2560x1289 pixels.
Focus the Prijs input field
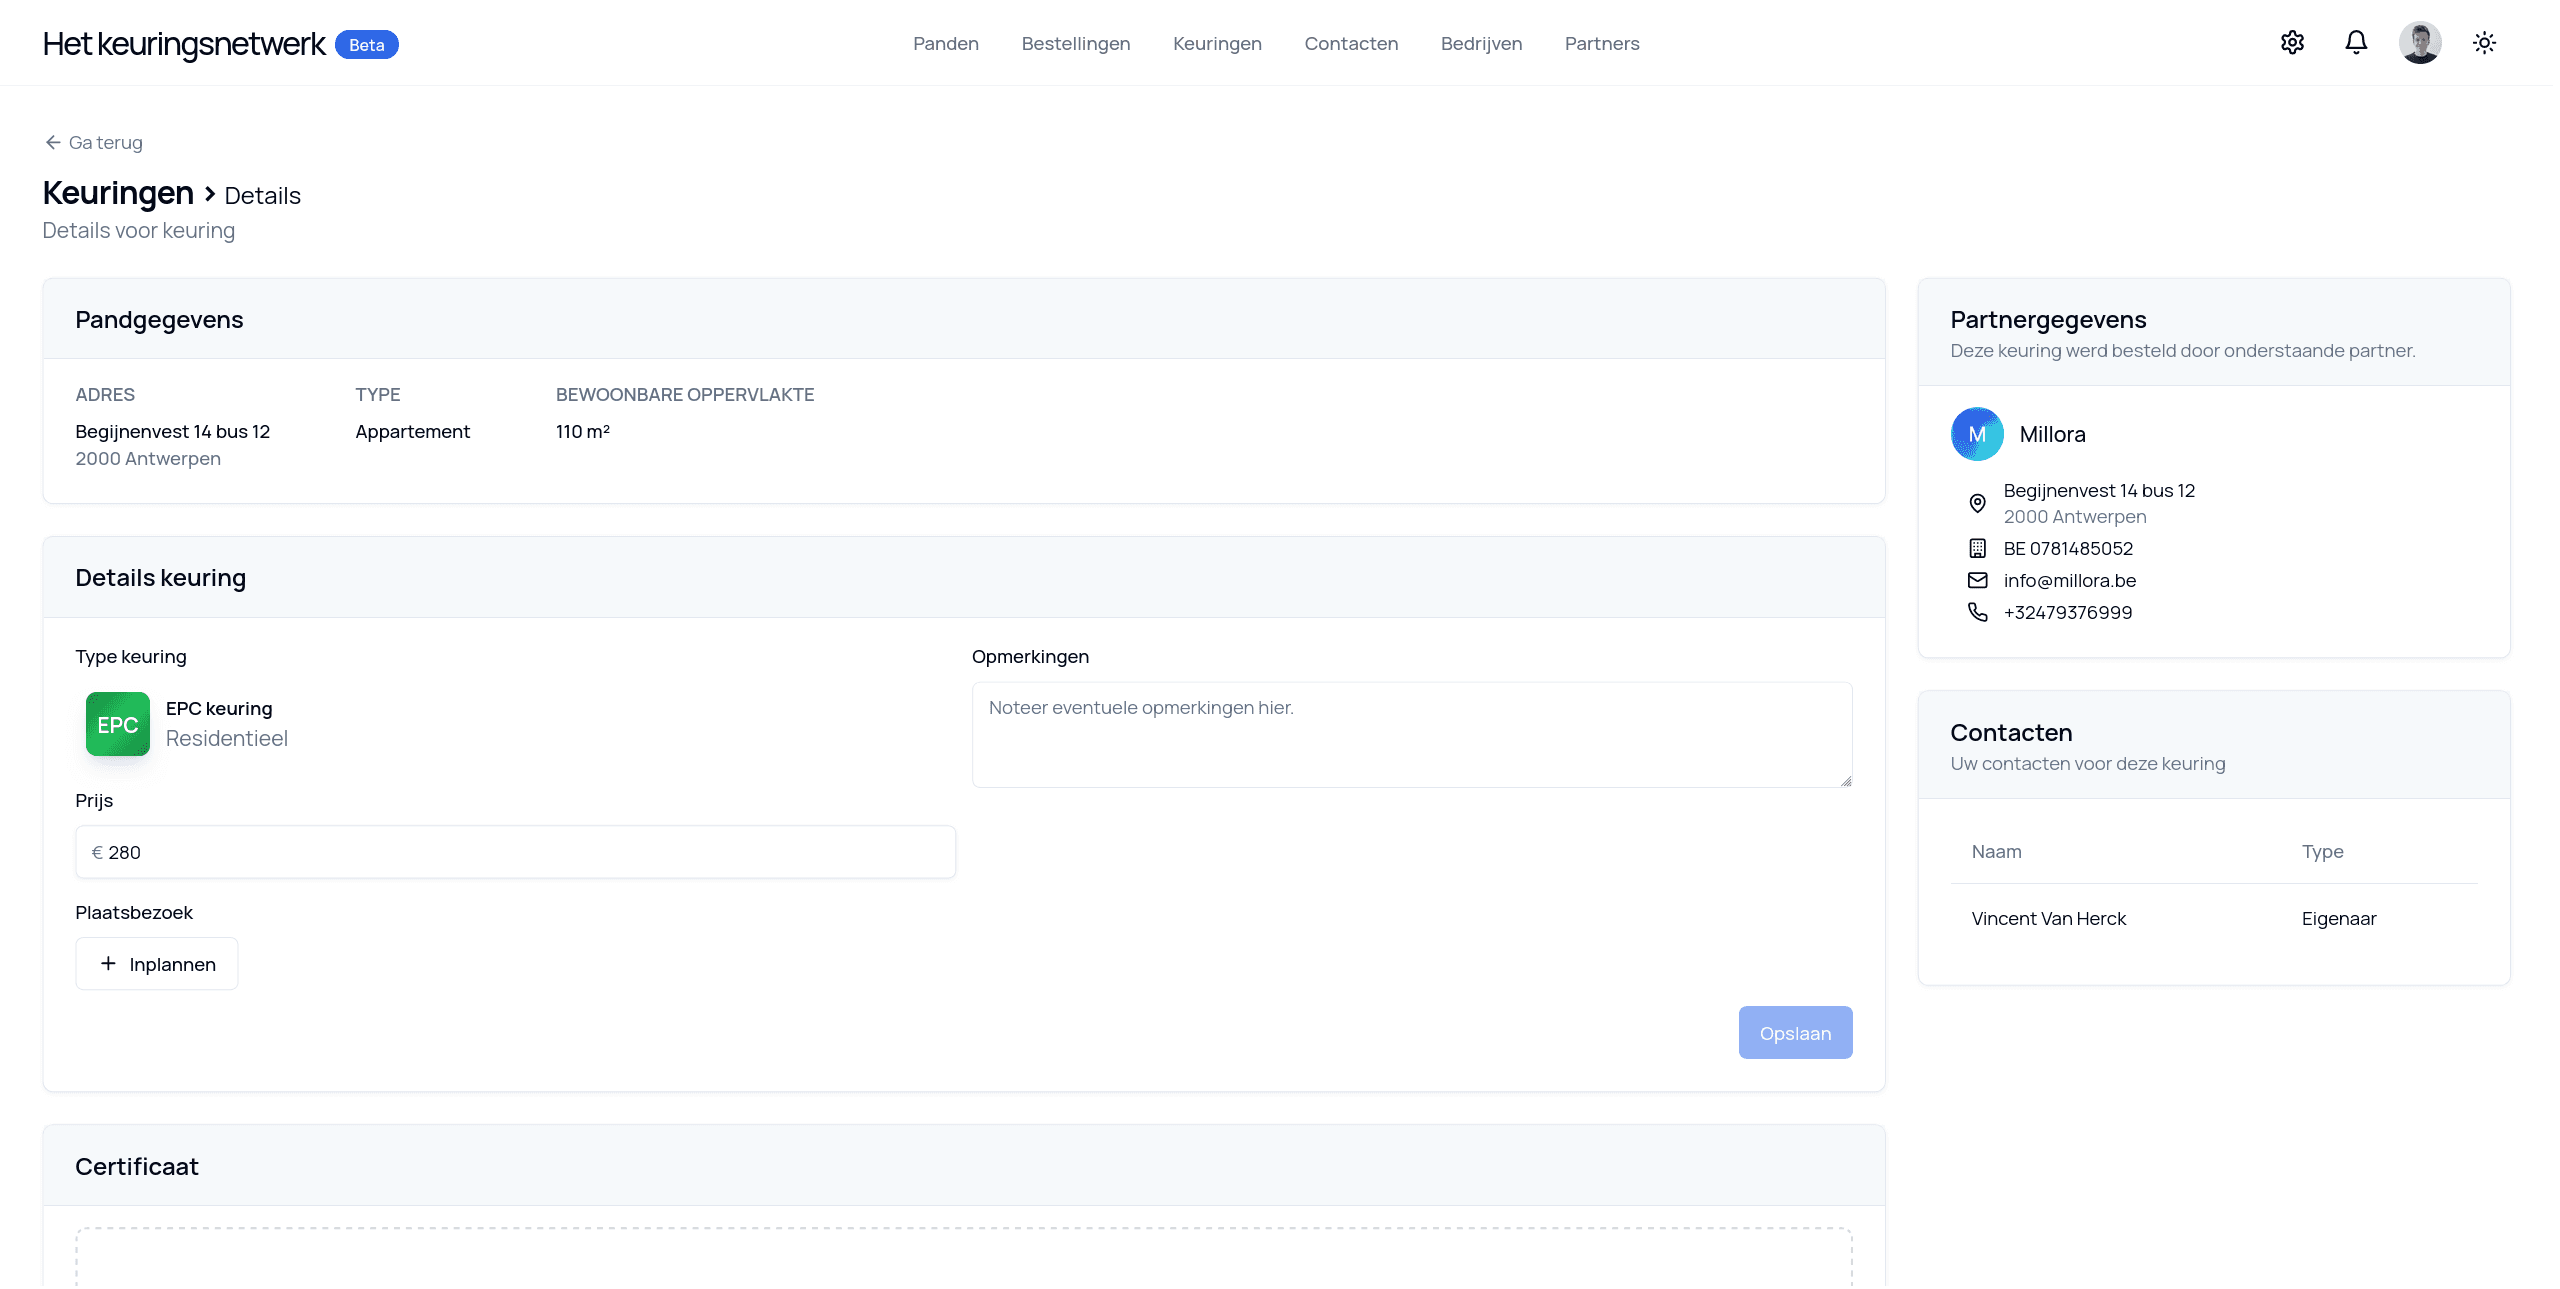click(515, 852)
